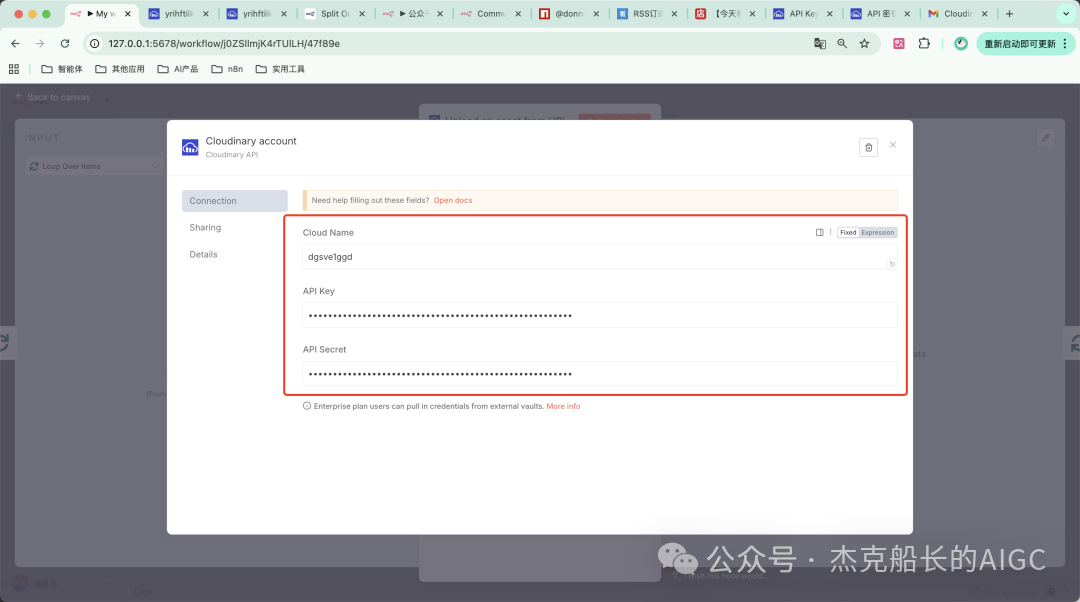Select the Connection tab in the sidebar
The height and width of the screenshot is (602, 1080).
point(234,200)
